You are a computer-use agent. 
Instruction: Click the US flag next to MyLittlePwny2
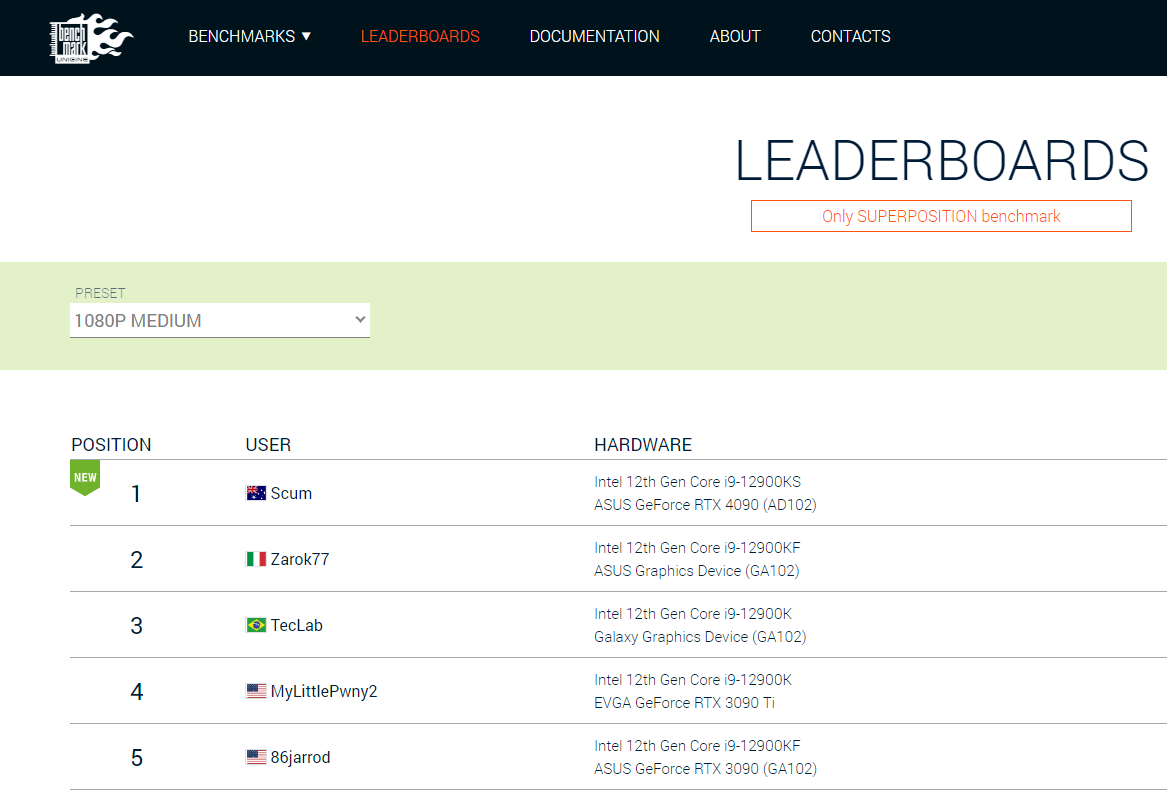[256, 691]
